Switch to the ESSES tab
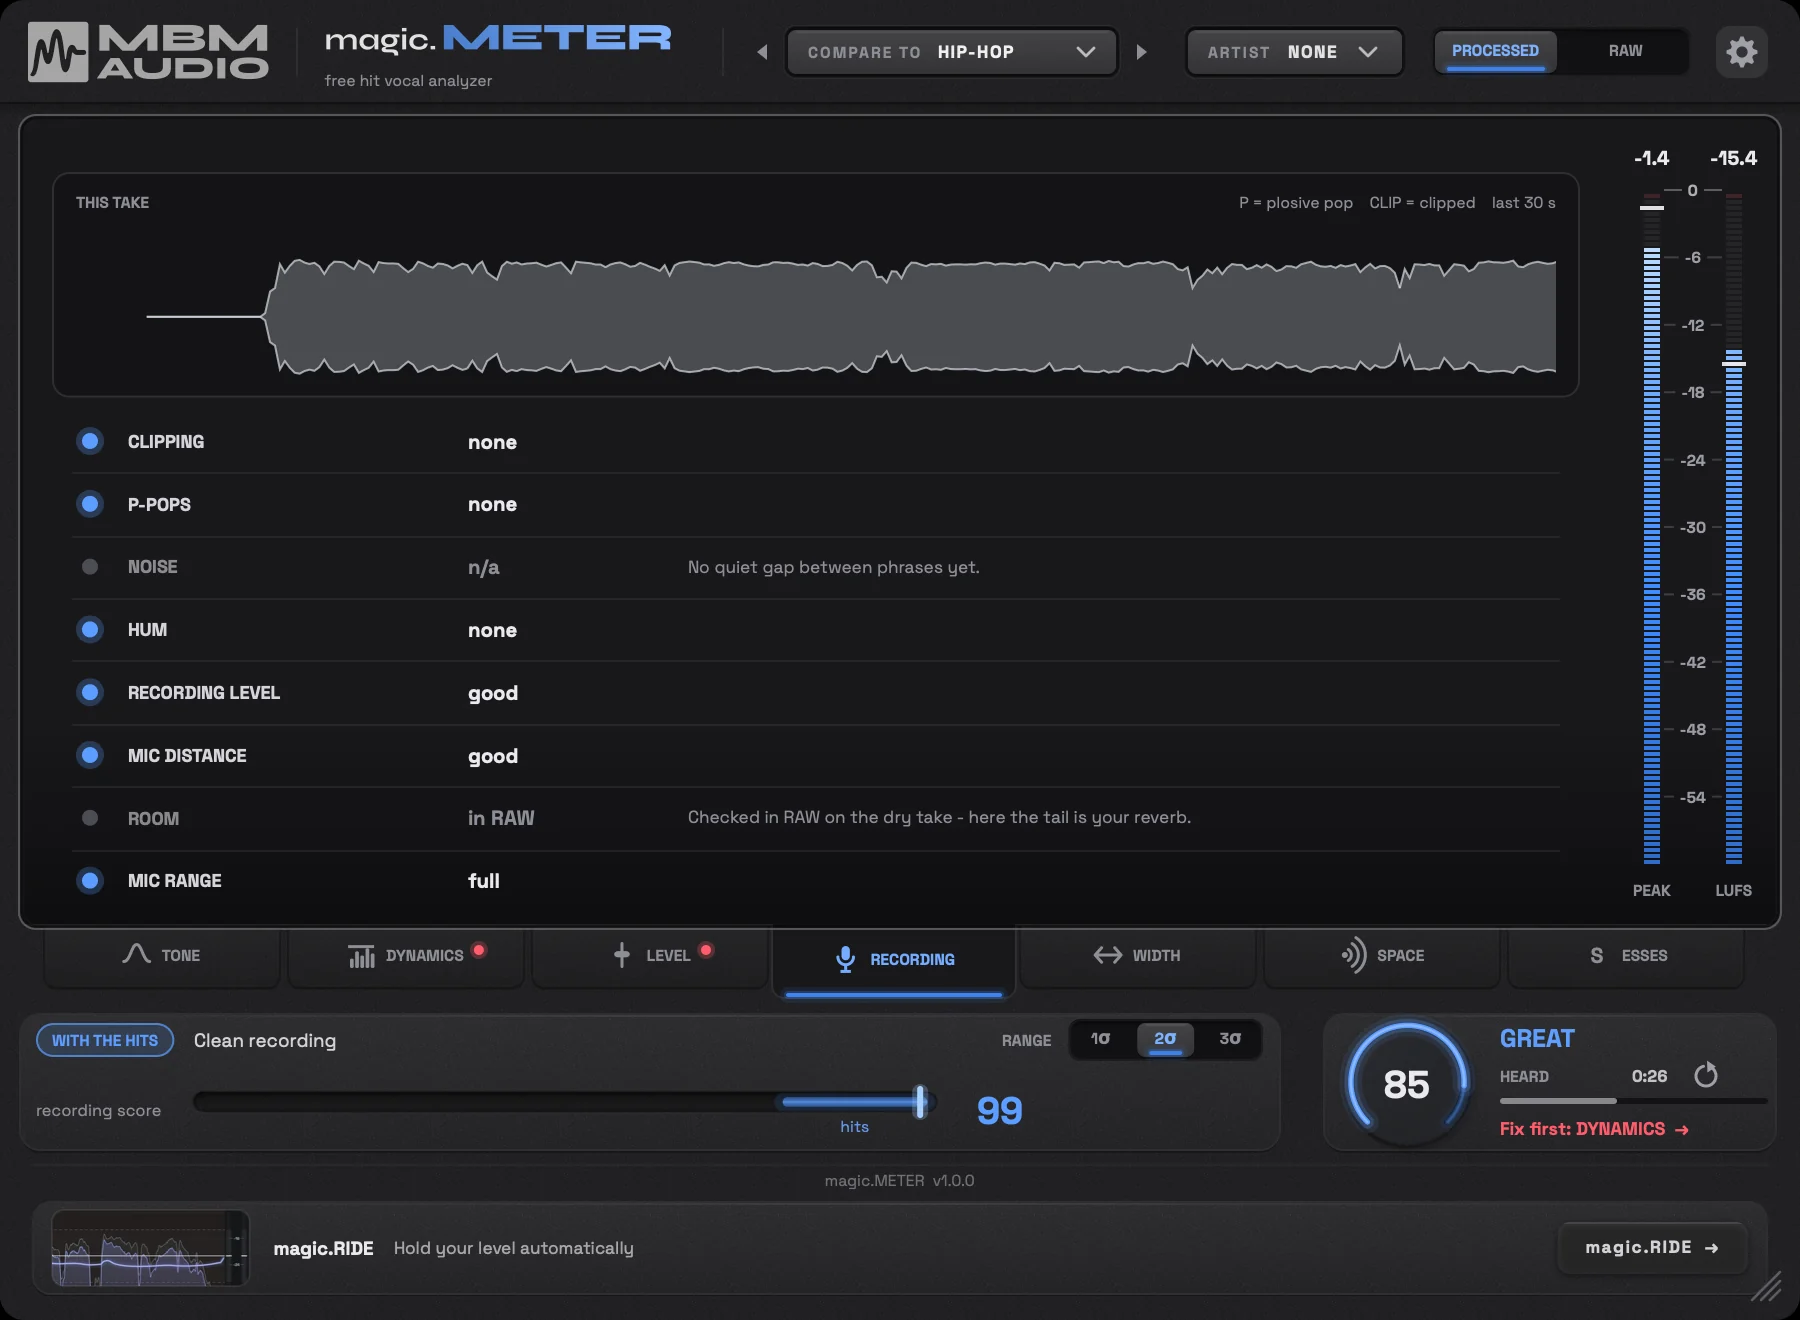1800x1320 pixels. pyautogui.click(x=1626, y=957)
